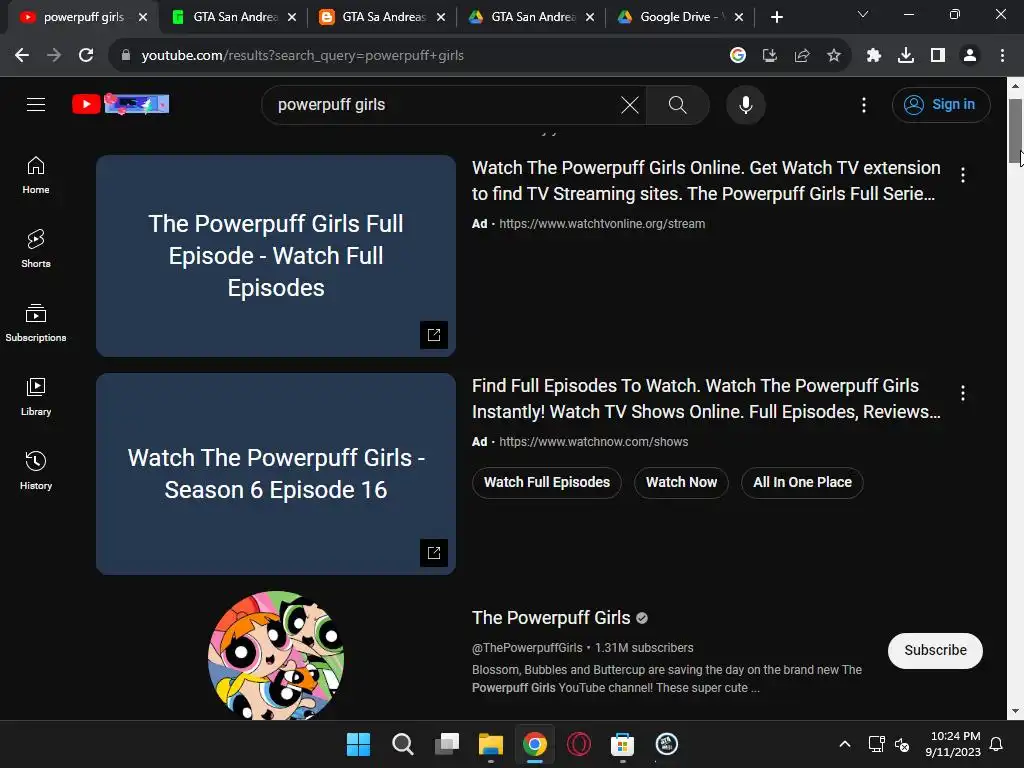Toggle the Chrome side panel
This screenshot has width=1024, height=768.
point(938,56)
